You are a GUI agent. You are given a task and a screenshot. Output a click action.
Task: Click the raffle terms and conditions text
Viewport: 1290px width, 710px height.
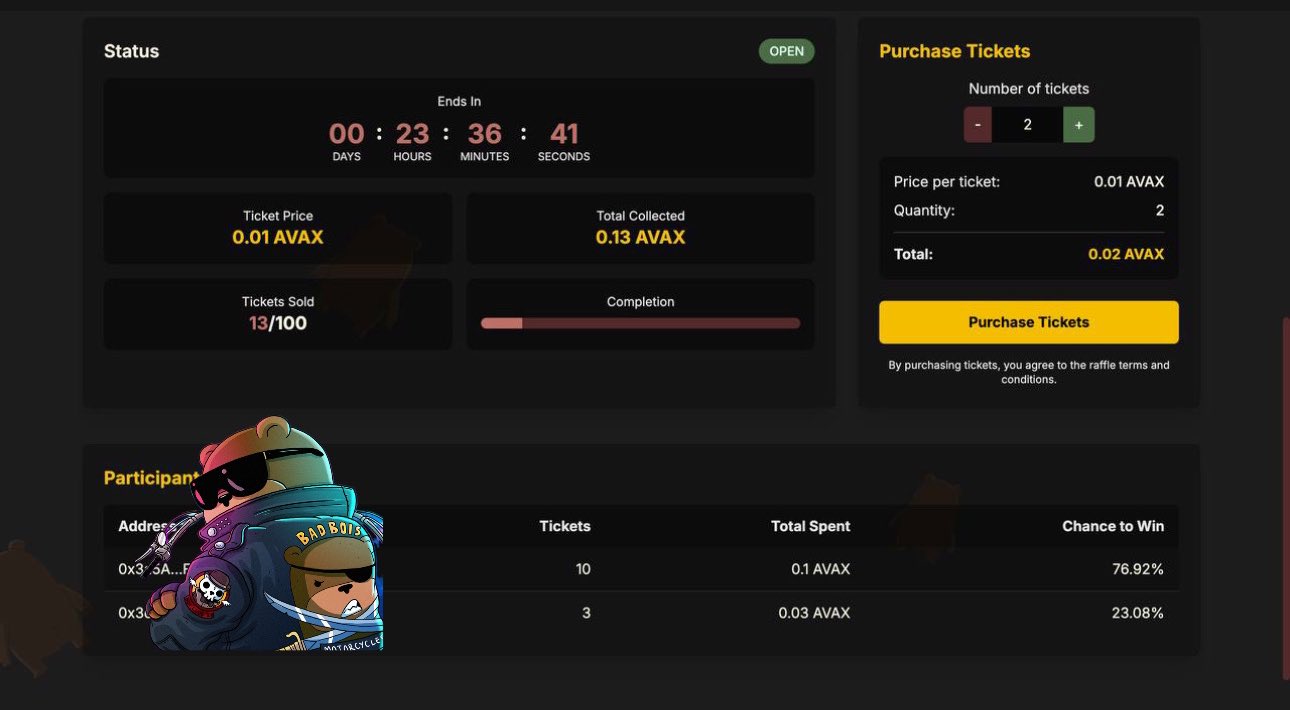coord(1028,372)
